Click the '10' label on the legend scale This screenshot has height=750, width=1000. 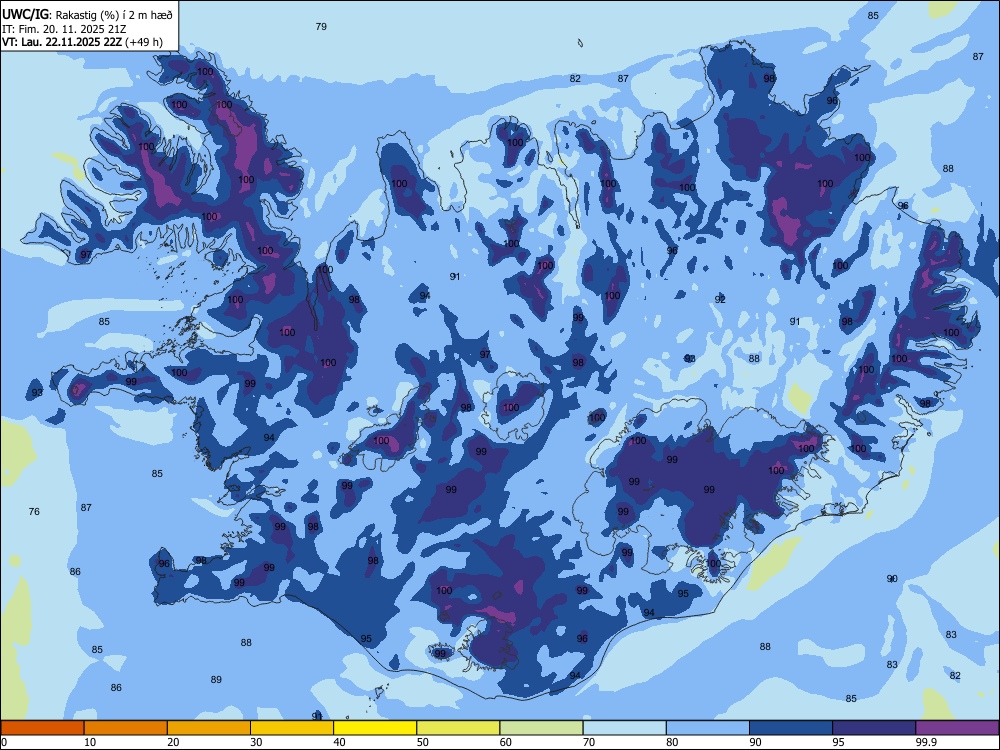coord(90,742)
